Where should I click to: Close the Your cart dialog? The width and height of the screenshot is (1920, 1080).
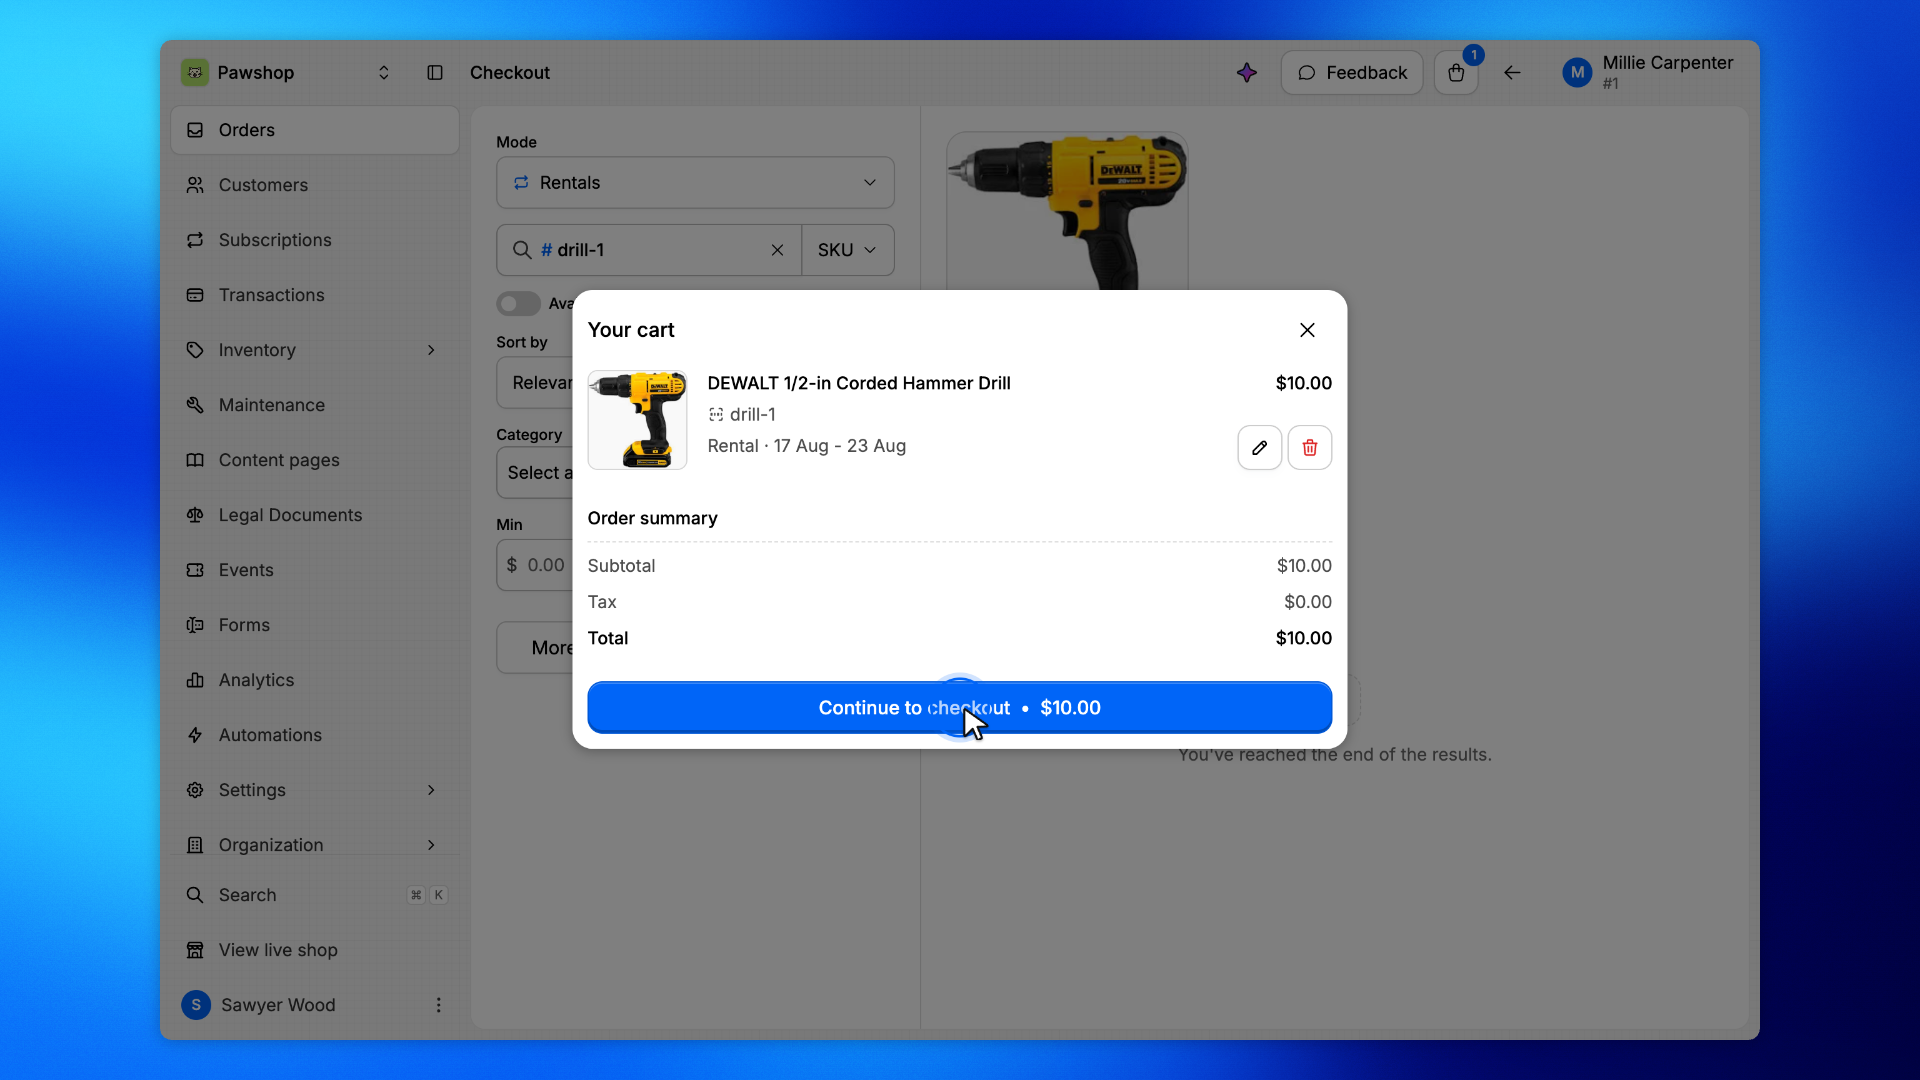1307,330
